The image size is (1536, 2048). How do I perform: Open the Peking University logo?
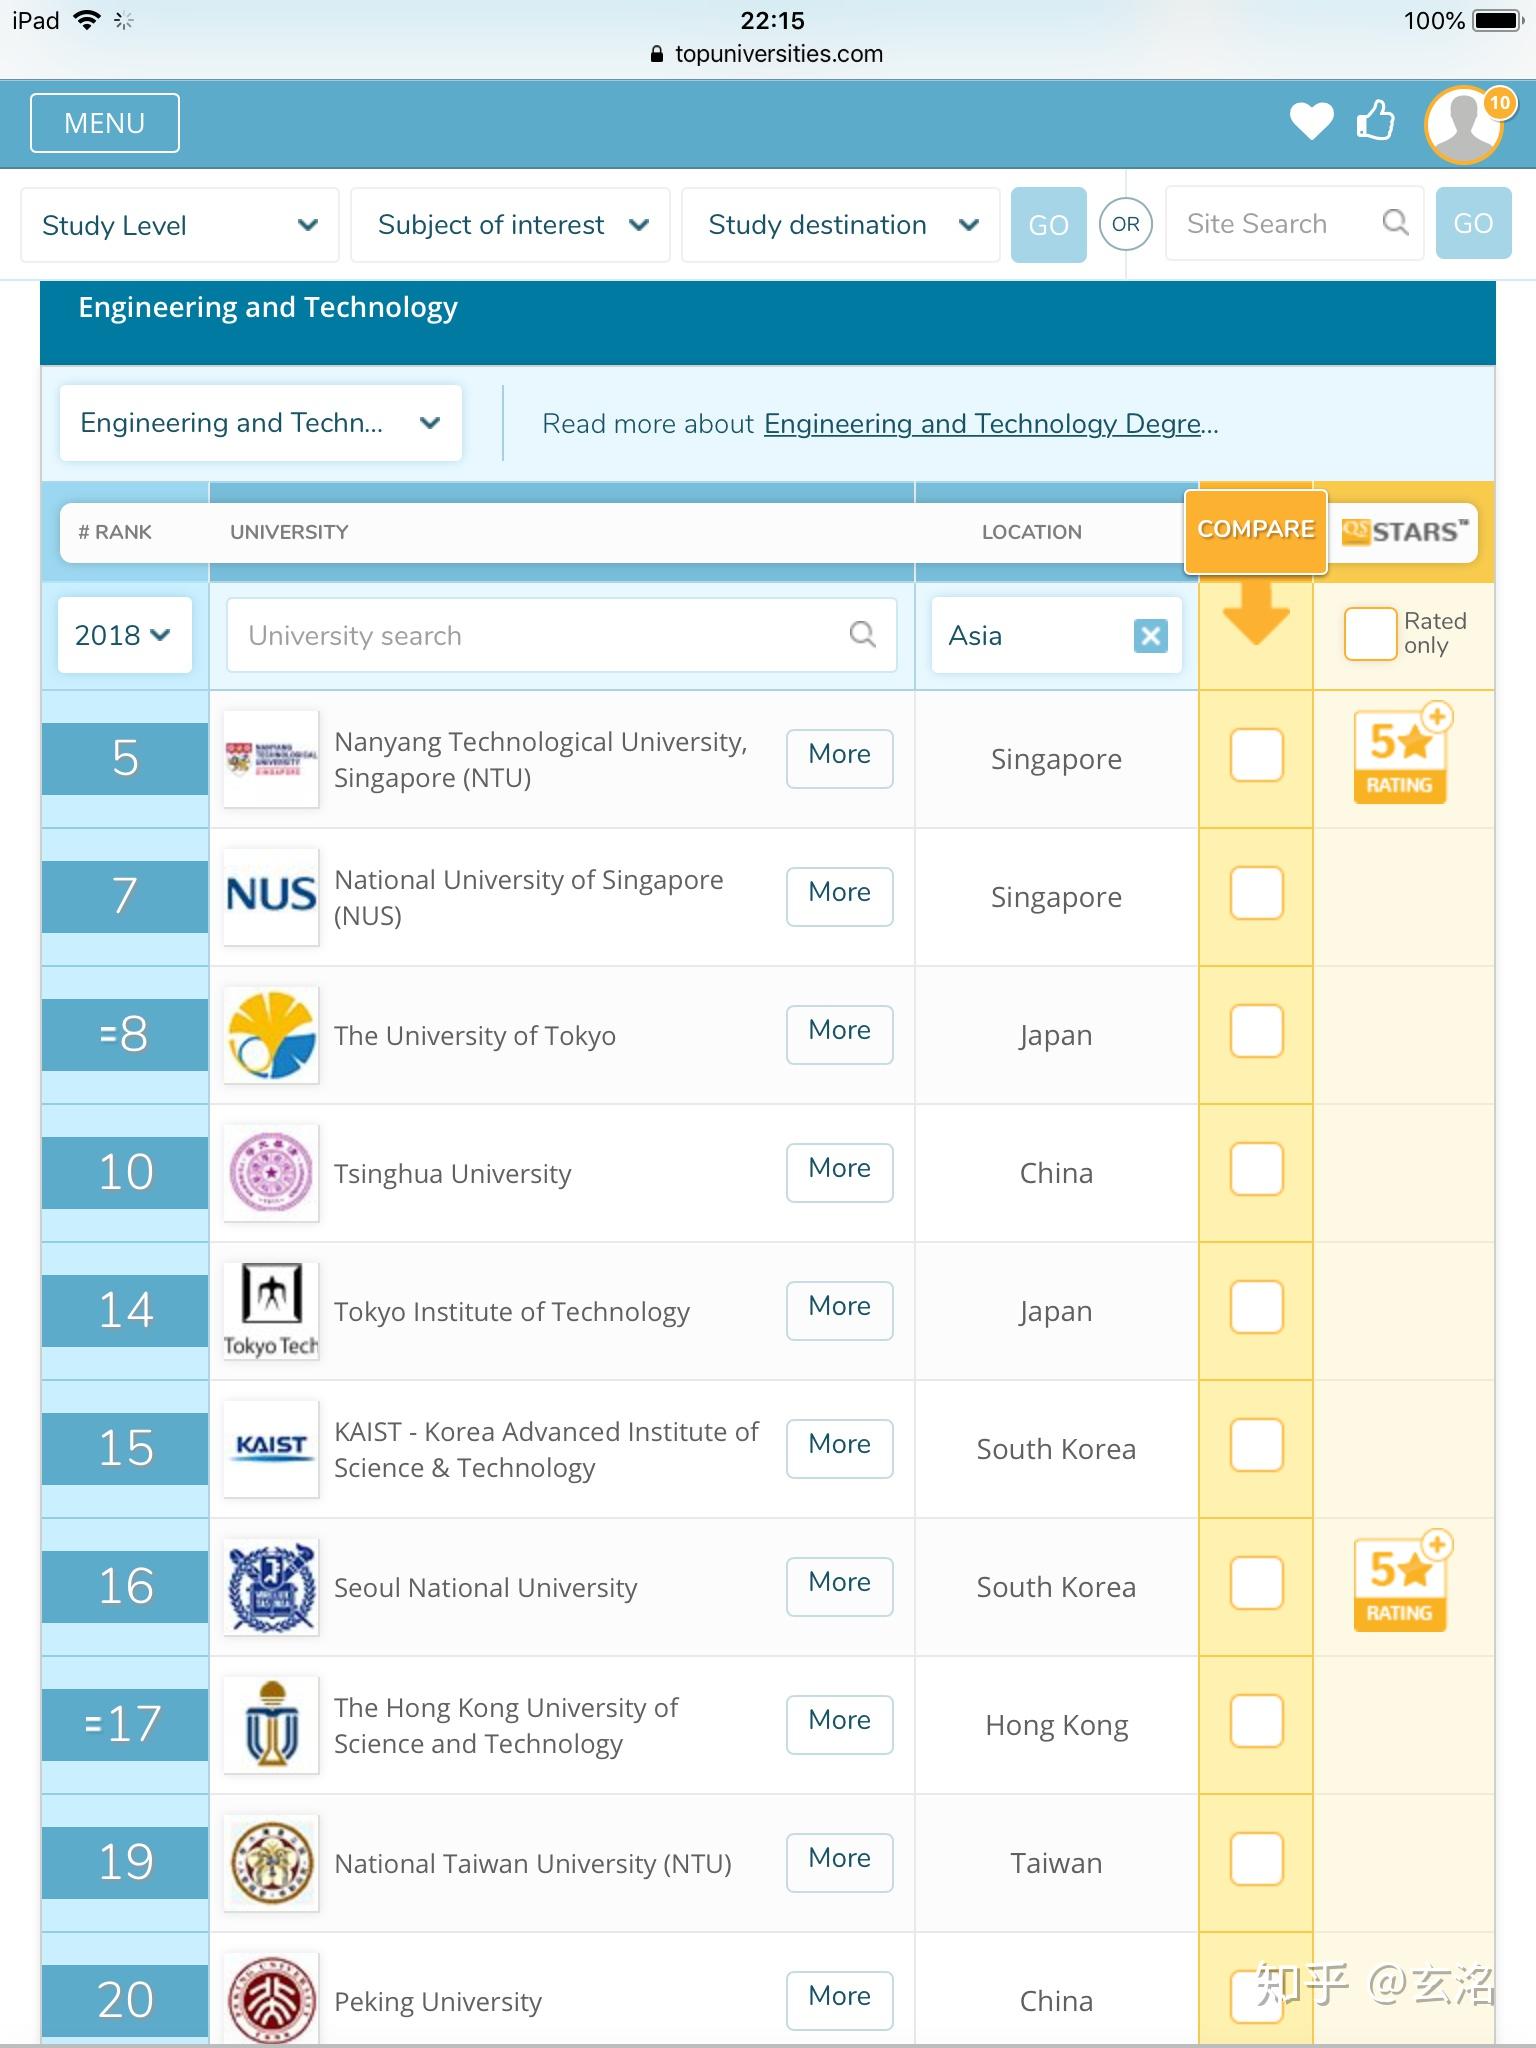click(x=271, y=2000)
